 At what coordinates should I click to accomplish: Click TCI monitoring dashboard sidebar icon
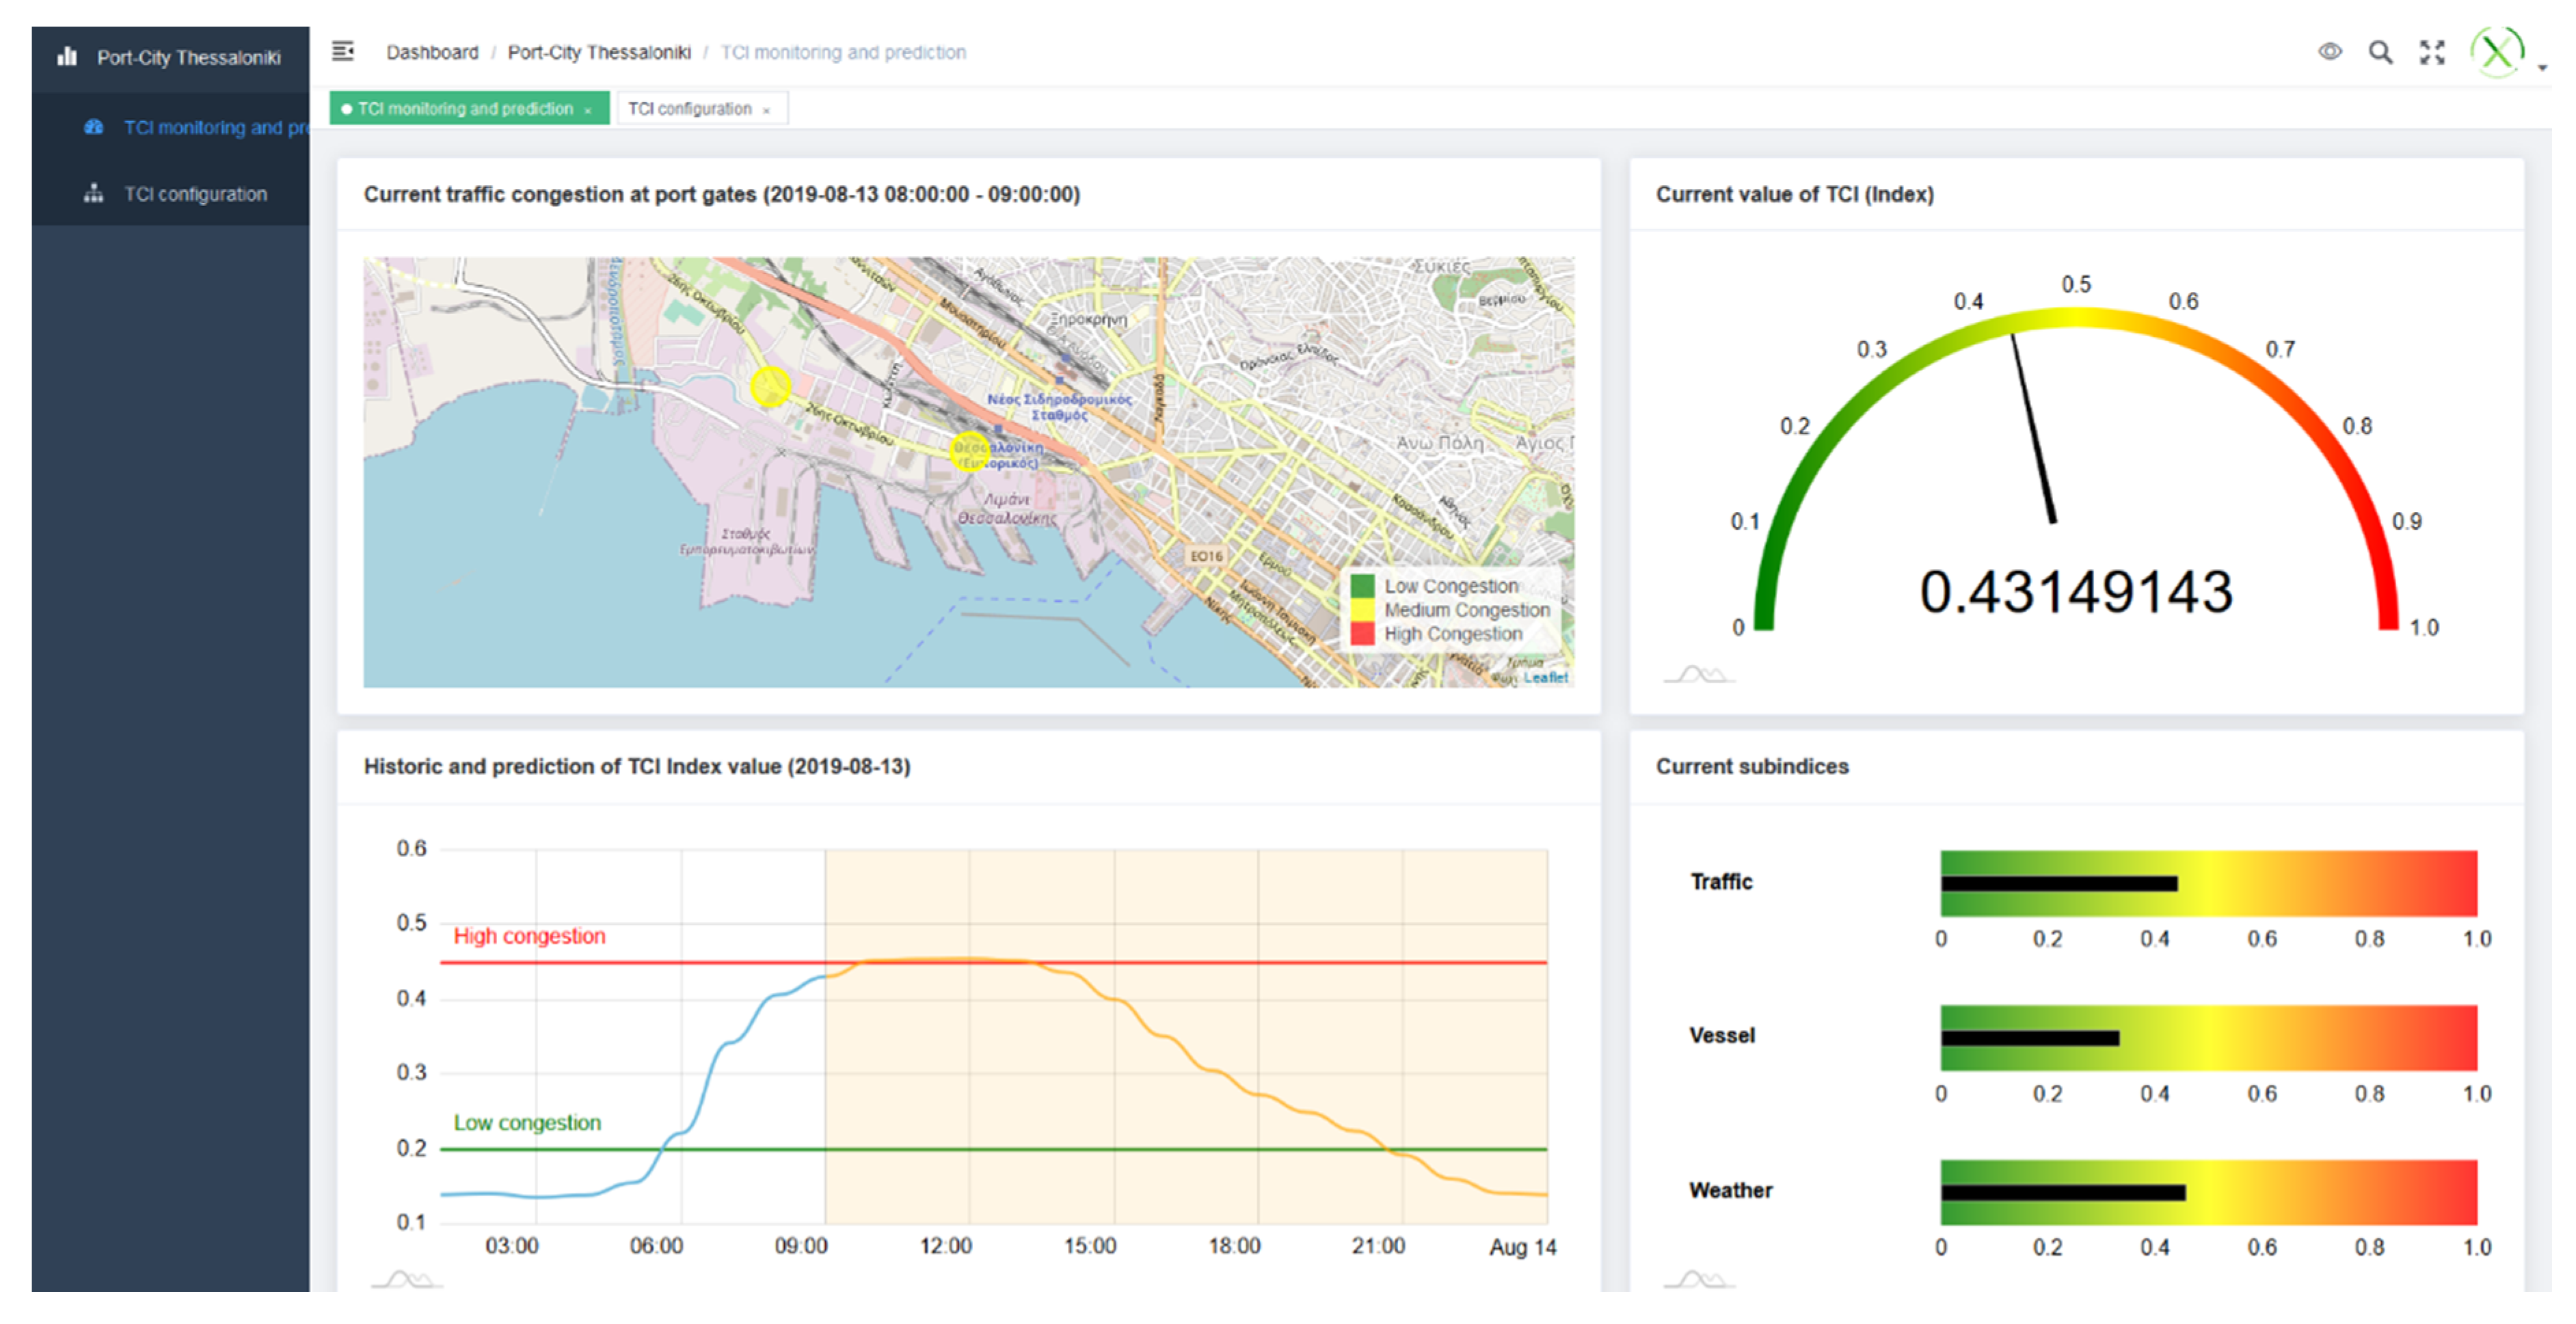pos(94,127)
